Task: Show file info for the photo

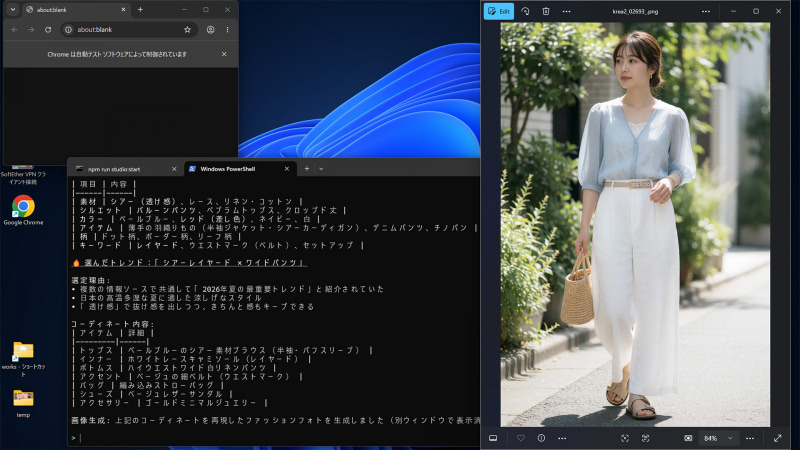Action: click(541, 438)
